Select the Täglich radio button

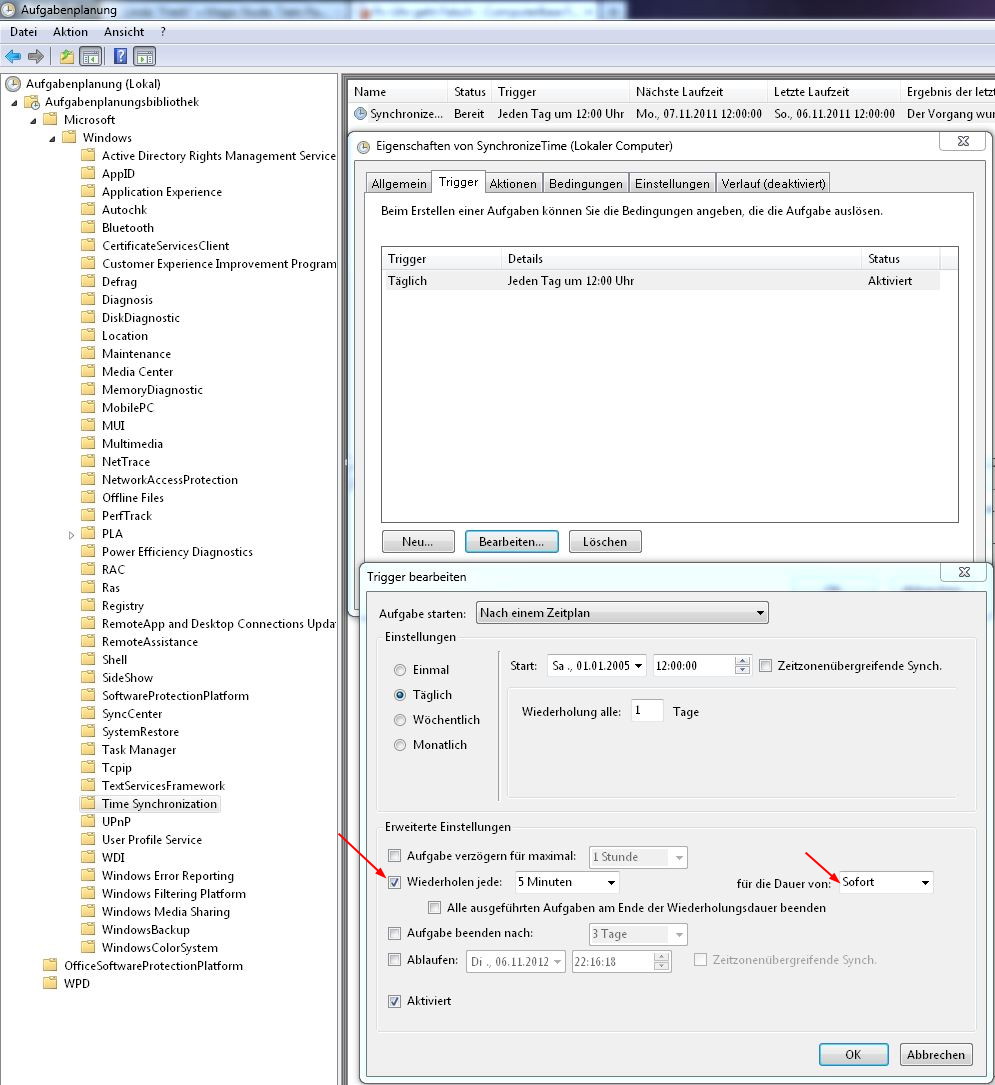(400, 695)
